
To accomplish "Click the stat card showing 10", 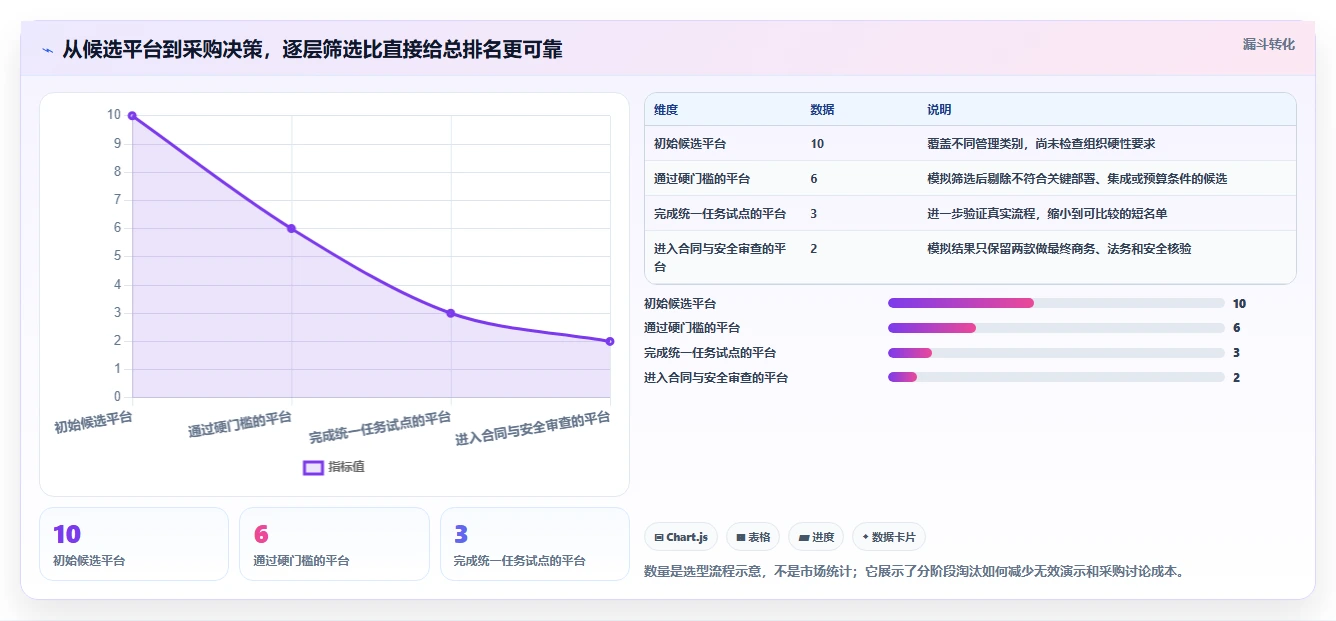I will (x=134, y=544).
